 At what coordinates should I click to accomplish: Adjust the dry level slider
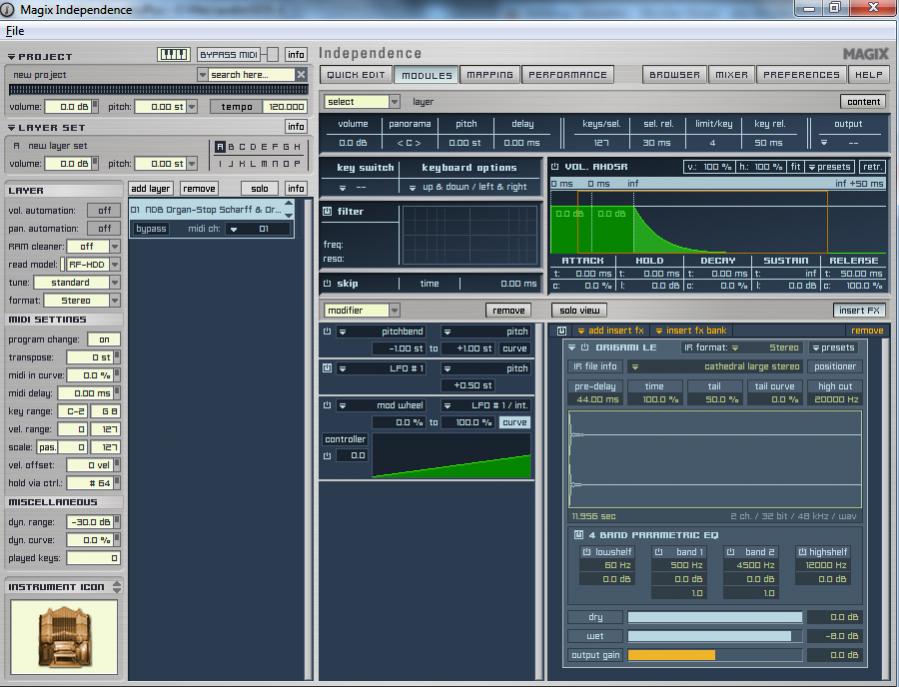(x=715, y=617)
